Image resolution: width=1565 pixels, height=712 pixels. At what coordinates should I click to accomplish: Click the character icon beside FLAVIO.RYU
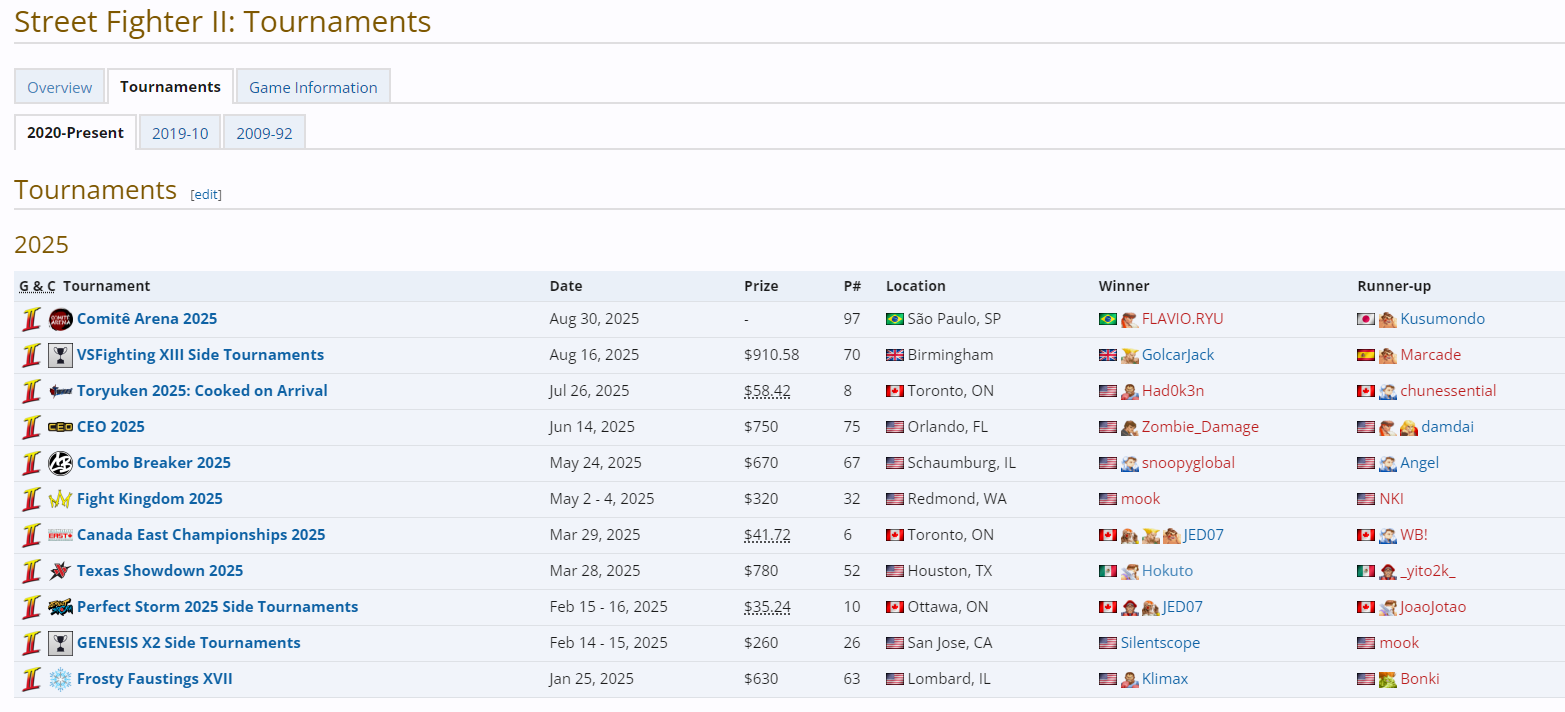[x=1130, y=319]
